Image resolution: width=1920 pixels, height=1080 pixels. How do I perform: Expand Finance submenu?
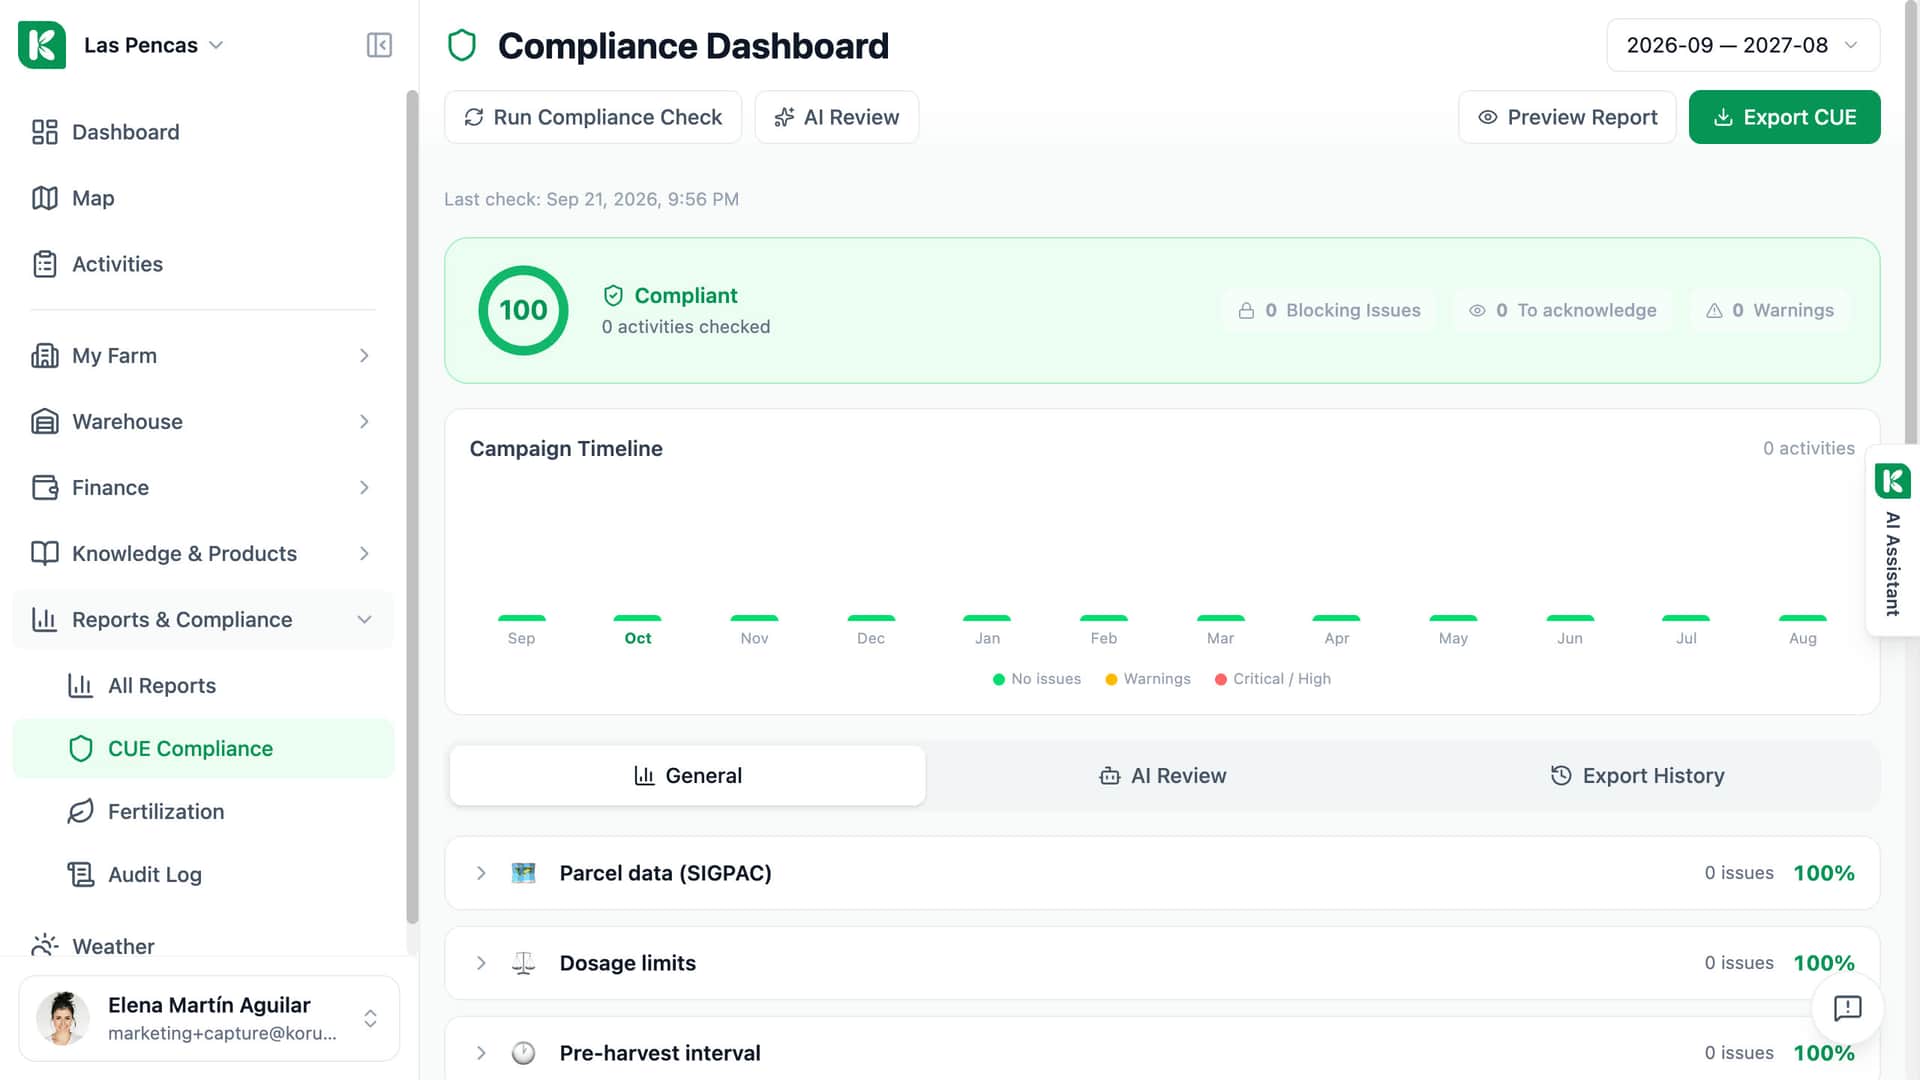pos(202,487)
